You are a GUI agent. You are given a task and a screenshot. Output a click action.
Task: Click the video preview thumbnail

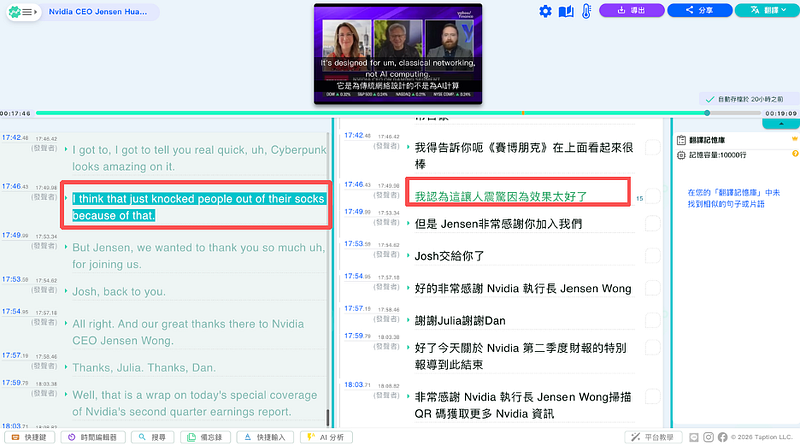click(398, 54)
